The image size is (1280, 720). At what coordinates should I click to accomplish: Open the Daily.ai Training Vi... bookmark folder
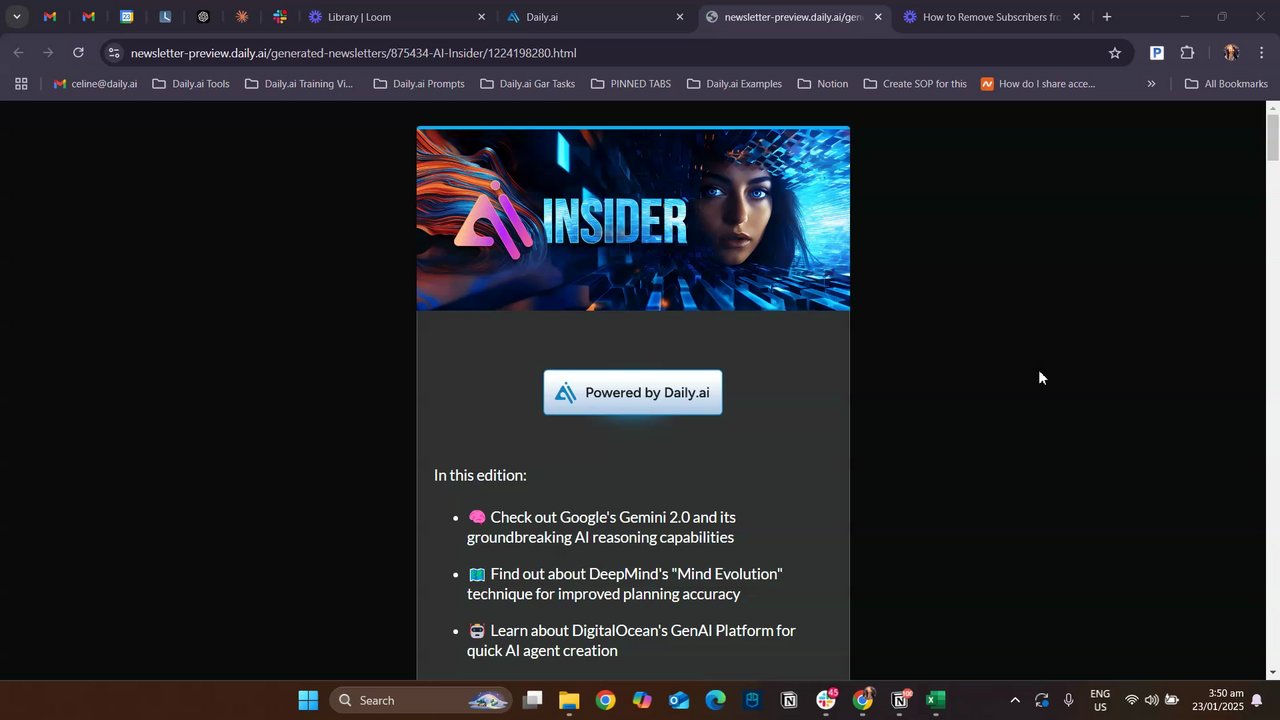(x=299, y=84)
